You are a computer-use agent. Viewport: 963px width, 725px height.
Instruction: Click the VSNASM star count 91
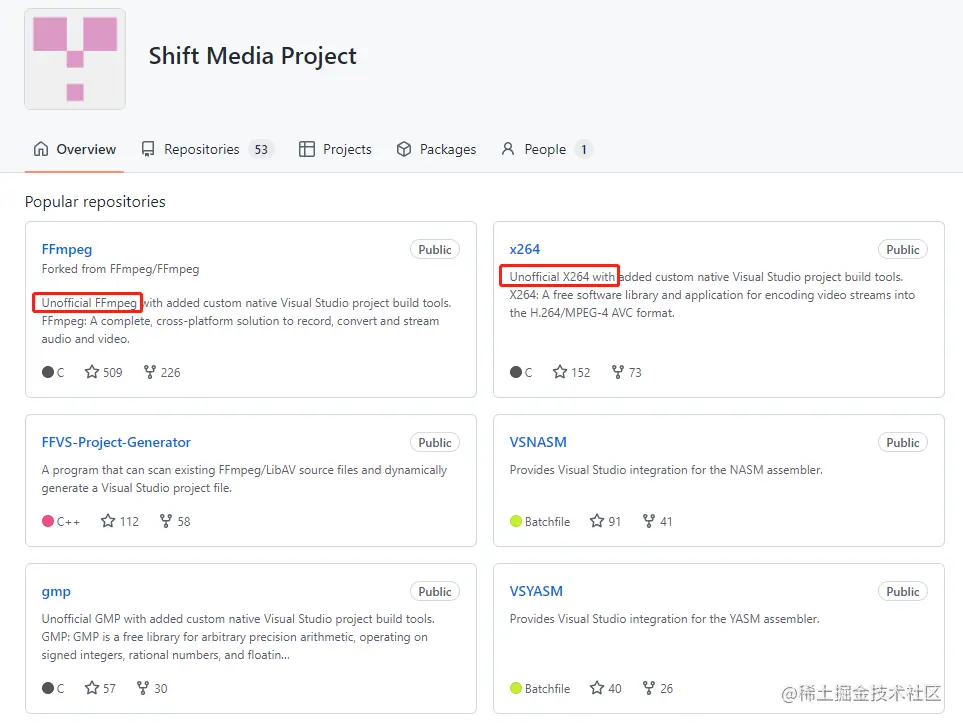pyautogui.click(x=615, y=522)
